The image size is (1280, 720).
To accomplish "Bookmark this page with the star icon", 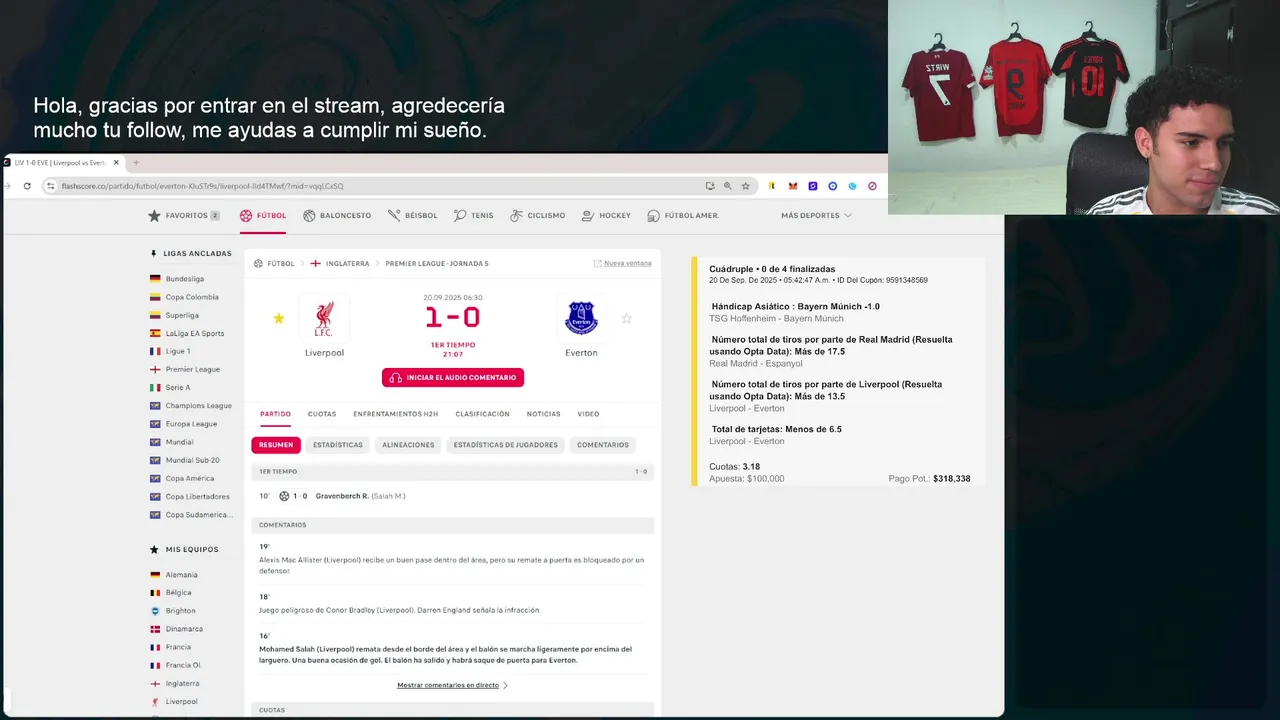I will point(745,186).
